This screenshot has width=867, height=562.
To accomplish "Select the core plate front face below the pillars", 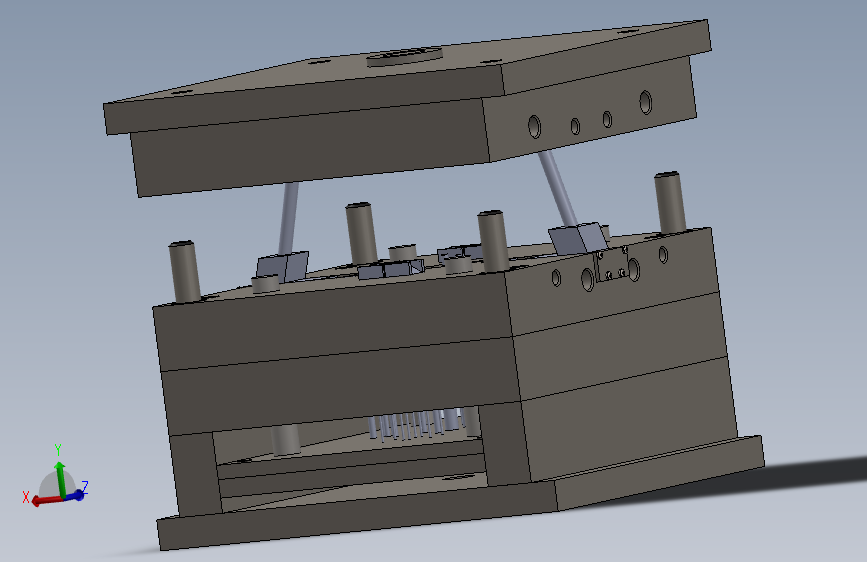I will point(332,321).
